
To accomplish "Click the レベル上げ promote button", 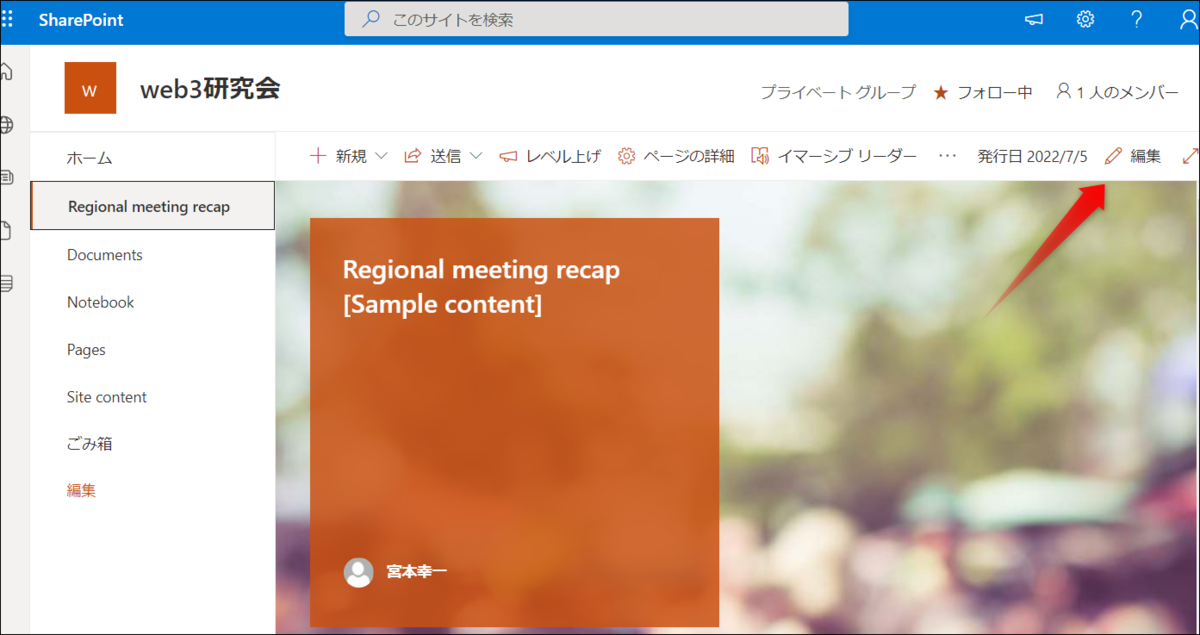I will [x=550, y=156].
